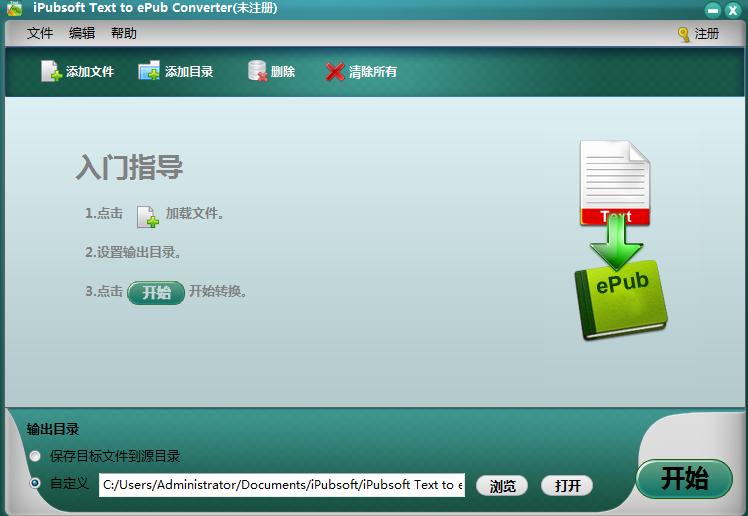The width and height of the screenshot is (748, 516).
Task: Click the 开始 sample button in the guide
Action: (156, 292)
